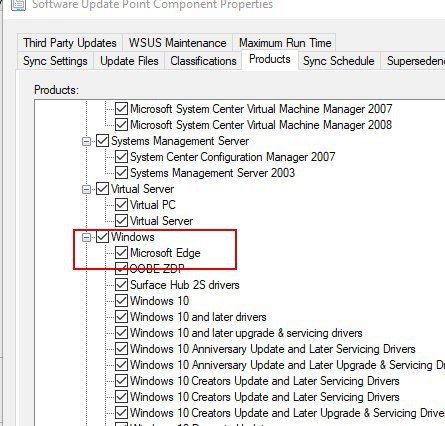Select Systems Management Server 2003 label

click(x=212, y=173)
